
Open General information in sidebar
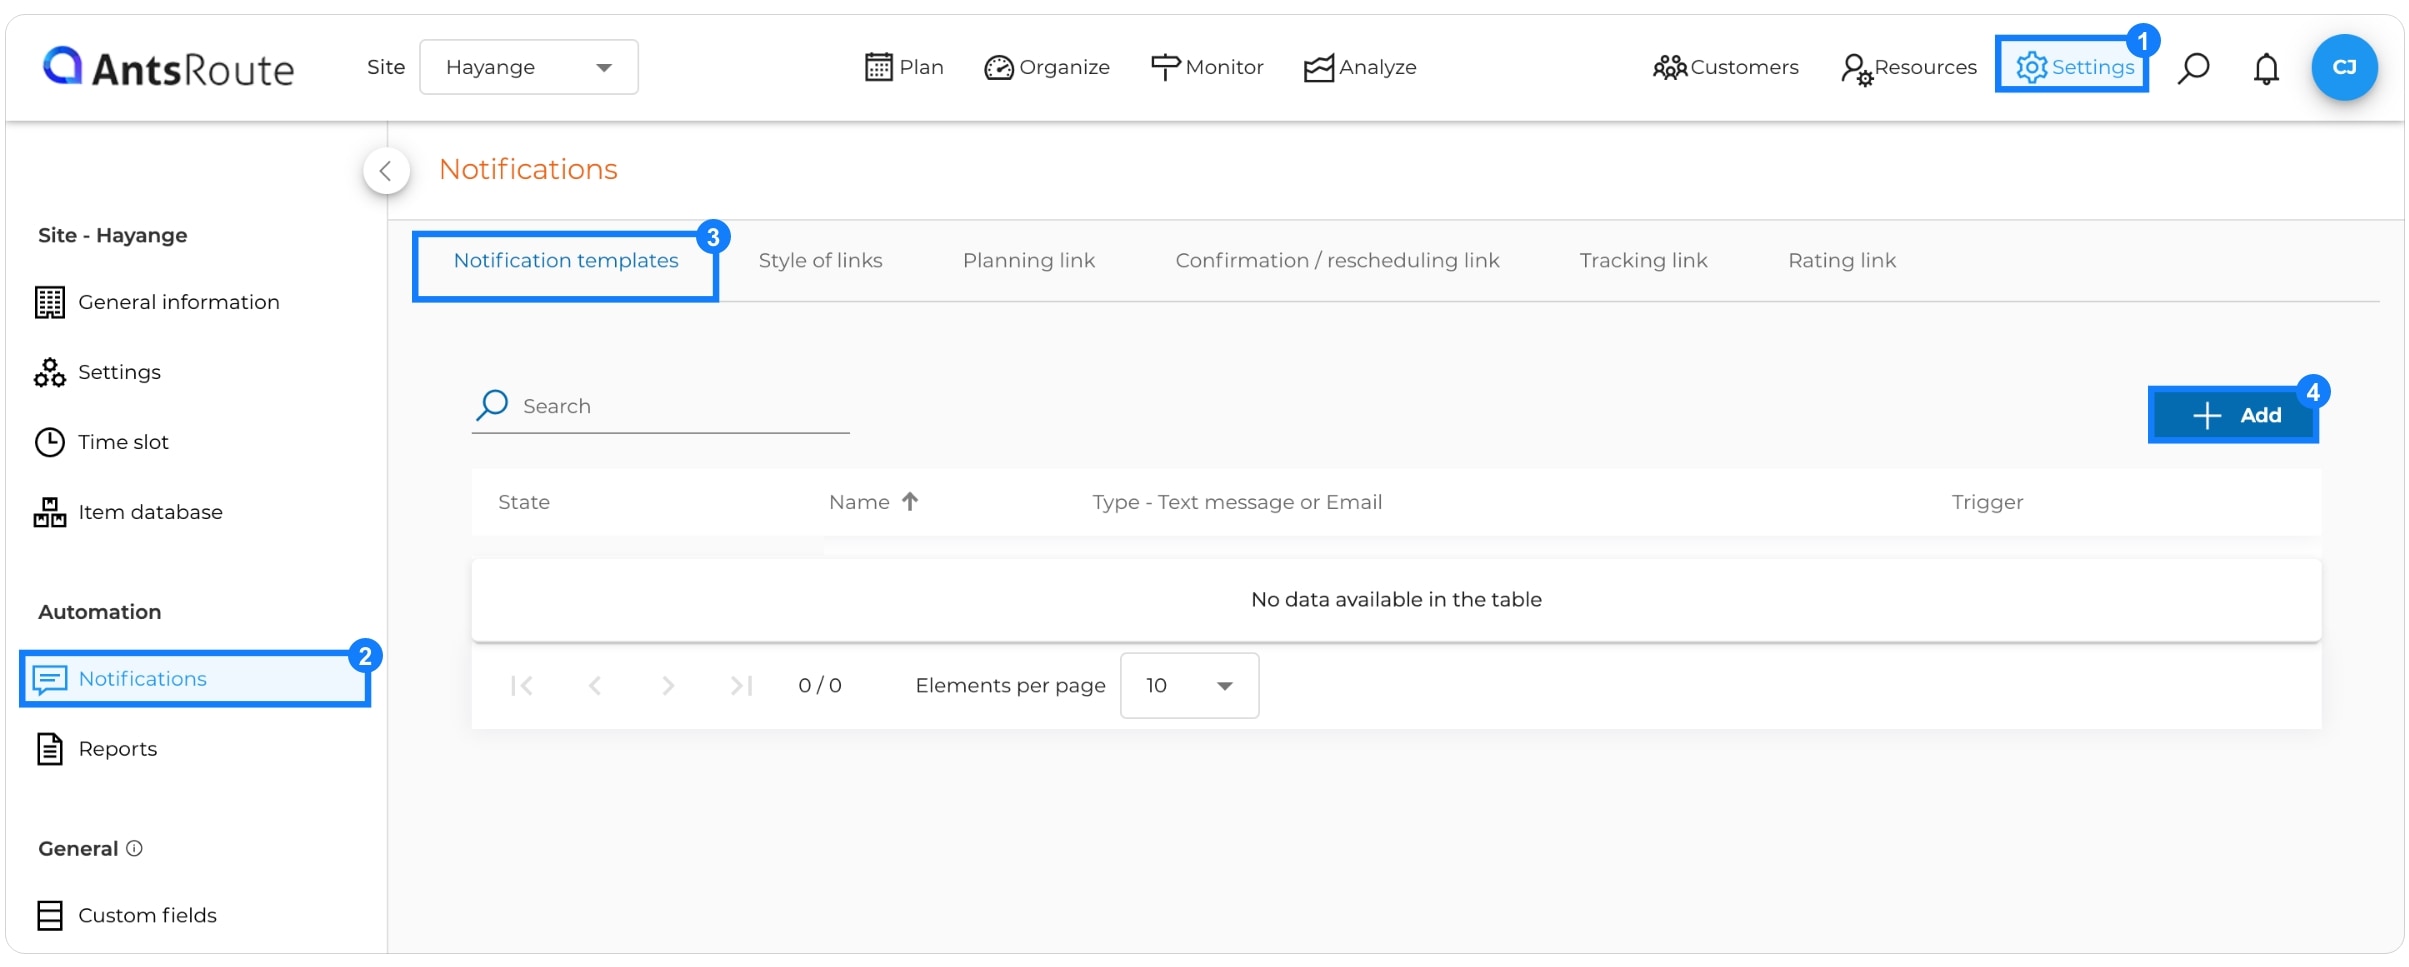pyautogui.click(x=158, y=302)
